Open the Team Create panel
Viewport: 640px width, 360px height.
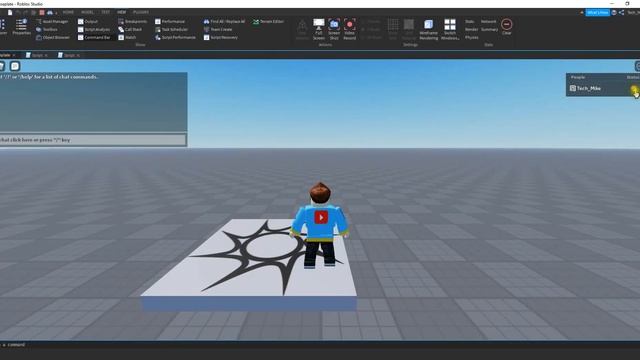coord(218,29)
